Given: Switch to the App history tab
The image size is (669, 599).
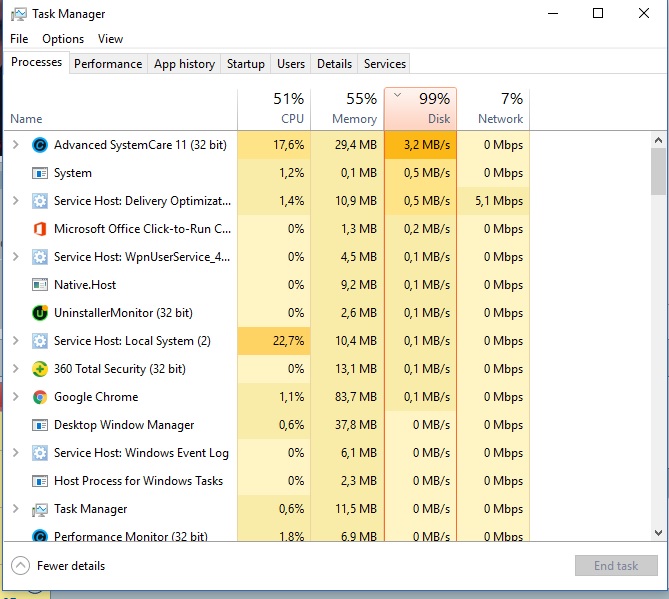Looking at the screenshot, I should coord(184,64).
